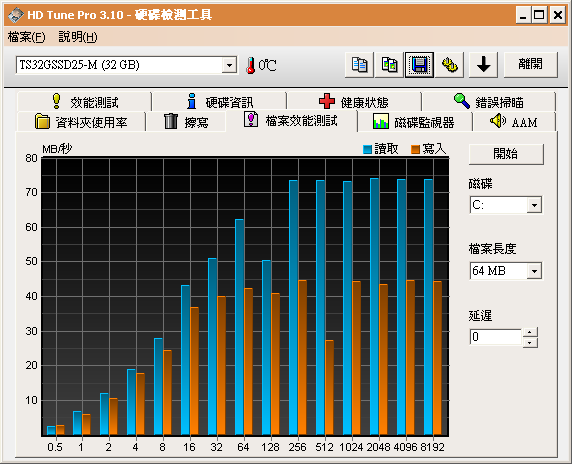
Task: Click the 0°C temperature reading
Action: [x=267, y=65]
